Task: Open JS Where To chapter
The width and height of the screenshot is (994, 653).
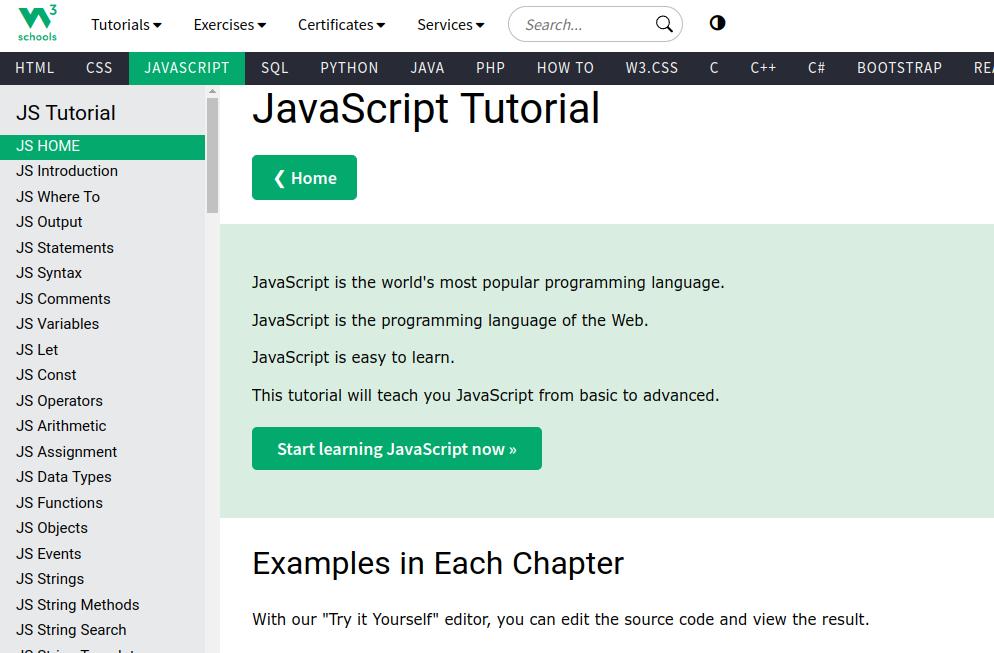Action: [x=102, y=197]
